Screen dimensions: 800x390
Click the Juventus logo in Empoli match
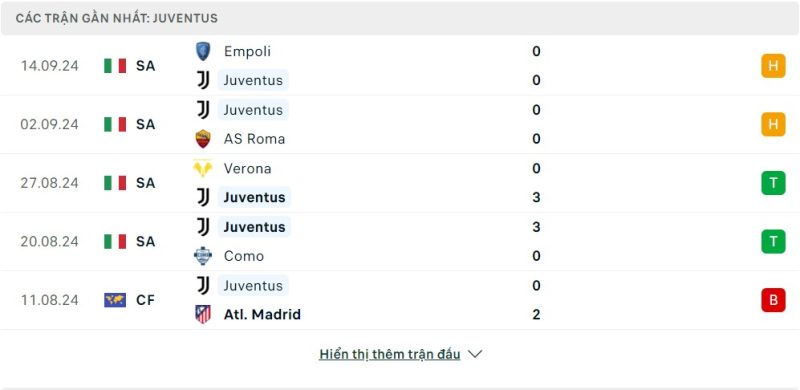point(203,81)
